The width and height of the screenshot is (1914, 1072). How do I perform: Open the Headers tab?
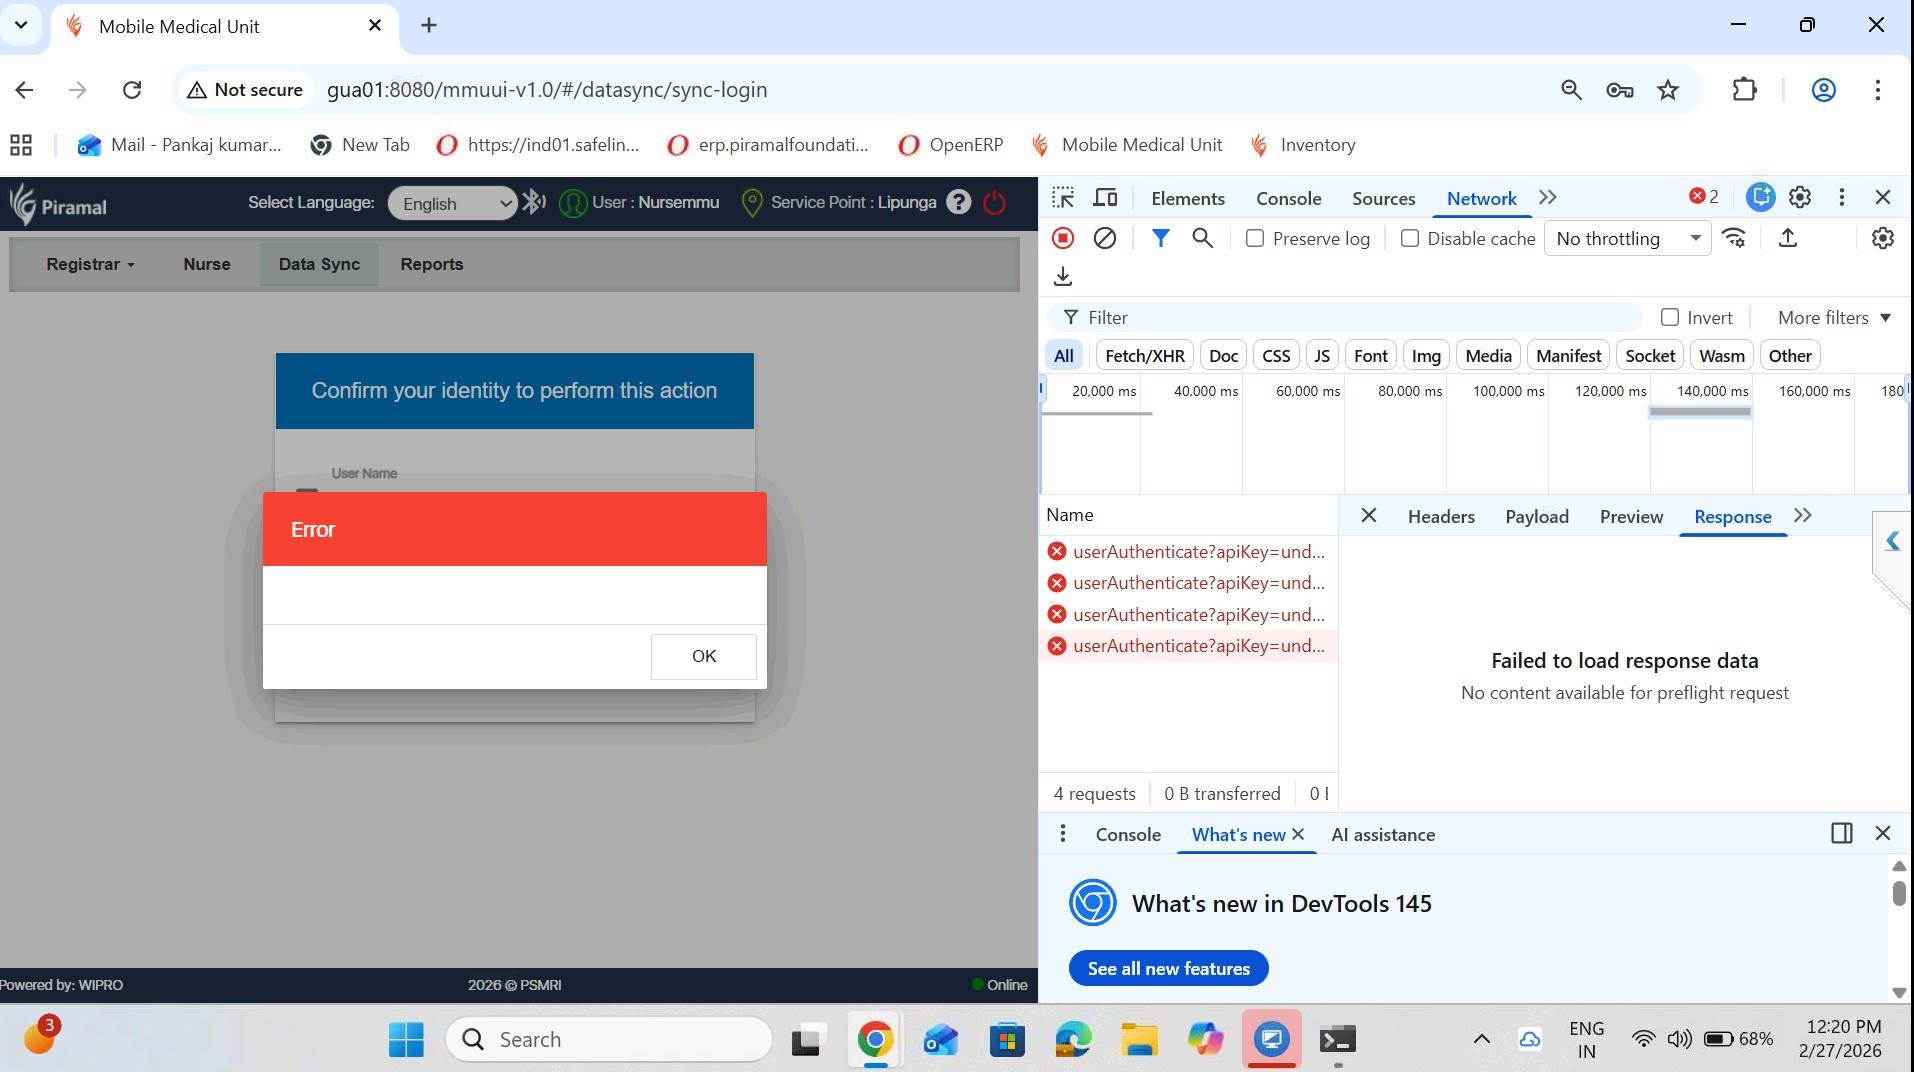pyautogui.click(x=1440, y=516)
